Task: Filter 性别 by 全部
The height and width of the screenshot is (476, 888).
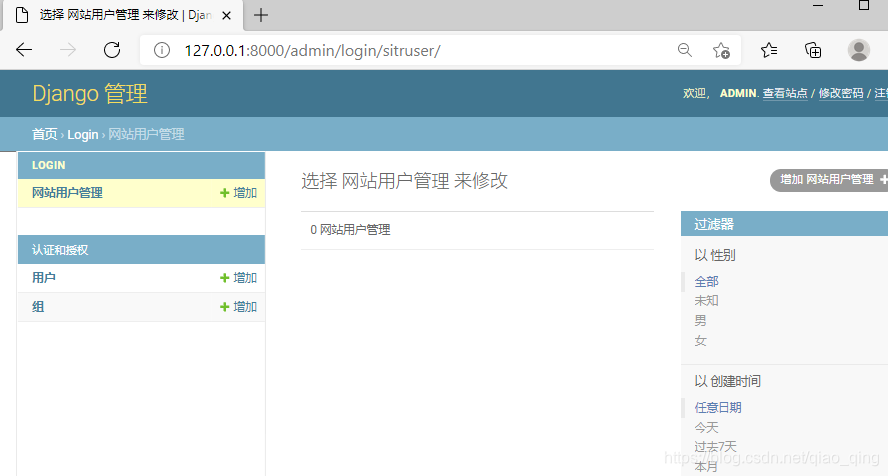Action: click(707, 281)
